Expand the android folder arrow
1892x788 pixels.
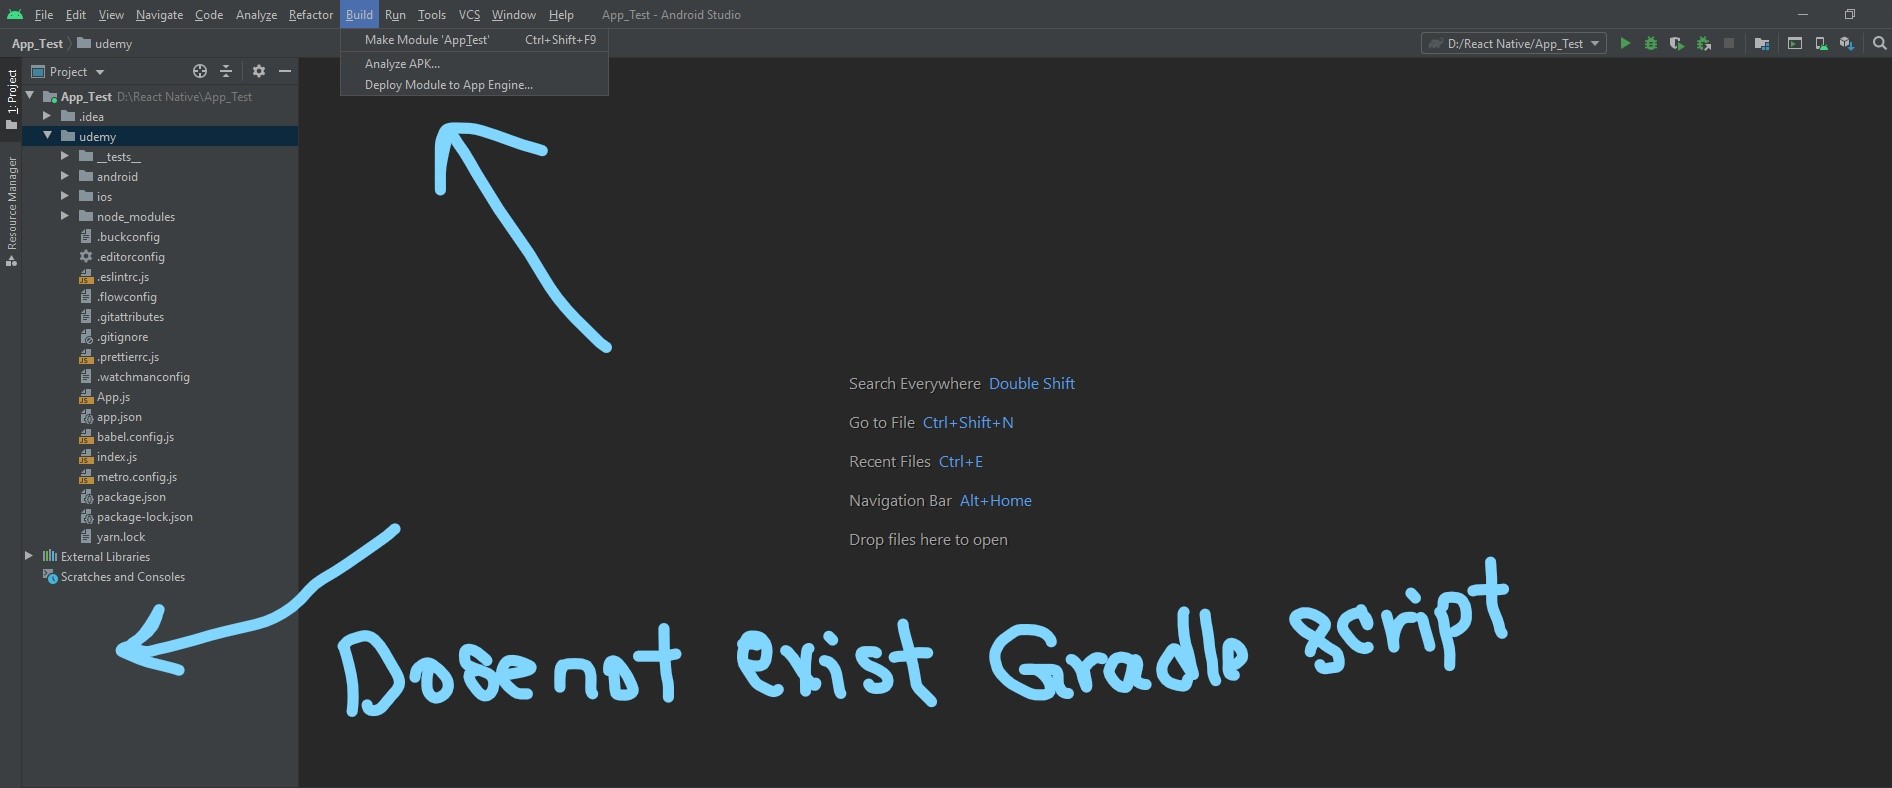64,176
